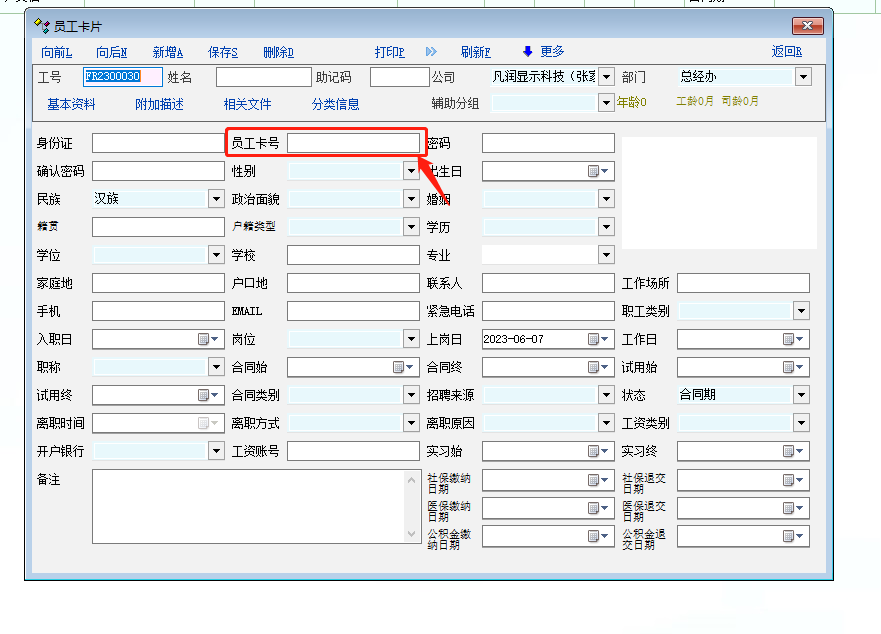Switch to the 附加描述 tab

tap(159, 104)
